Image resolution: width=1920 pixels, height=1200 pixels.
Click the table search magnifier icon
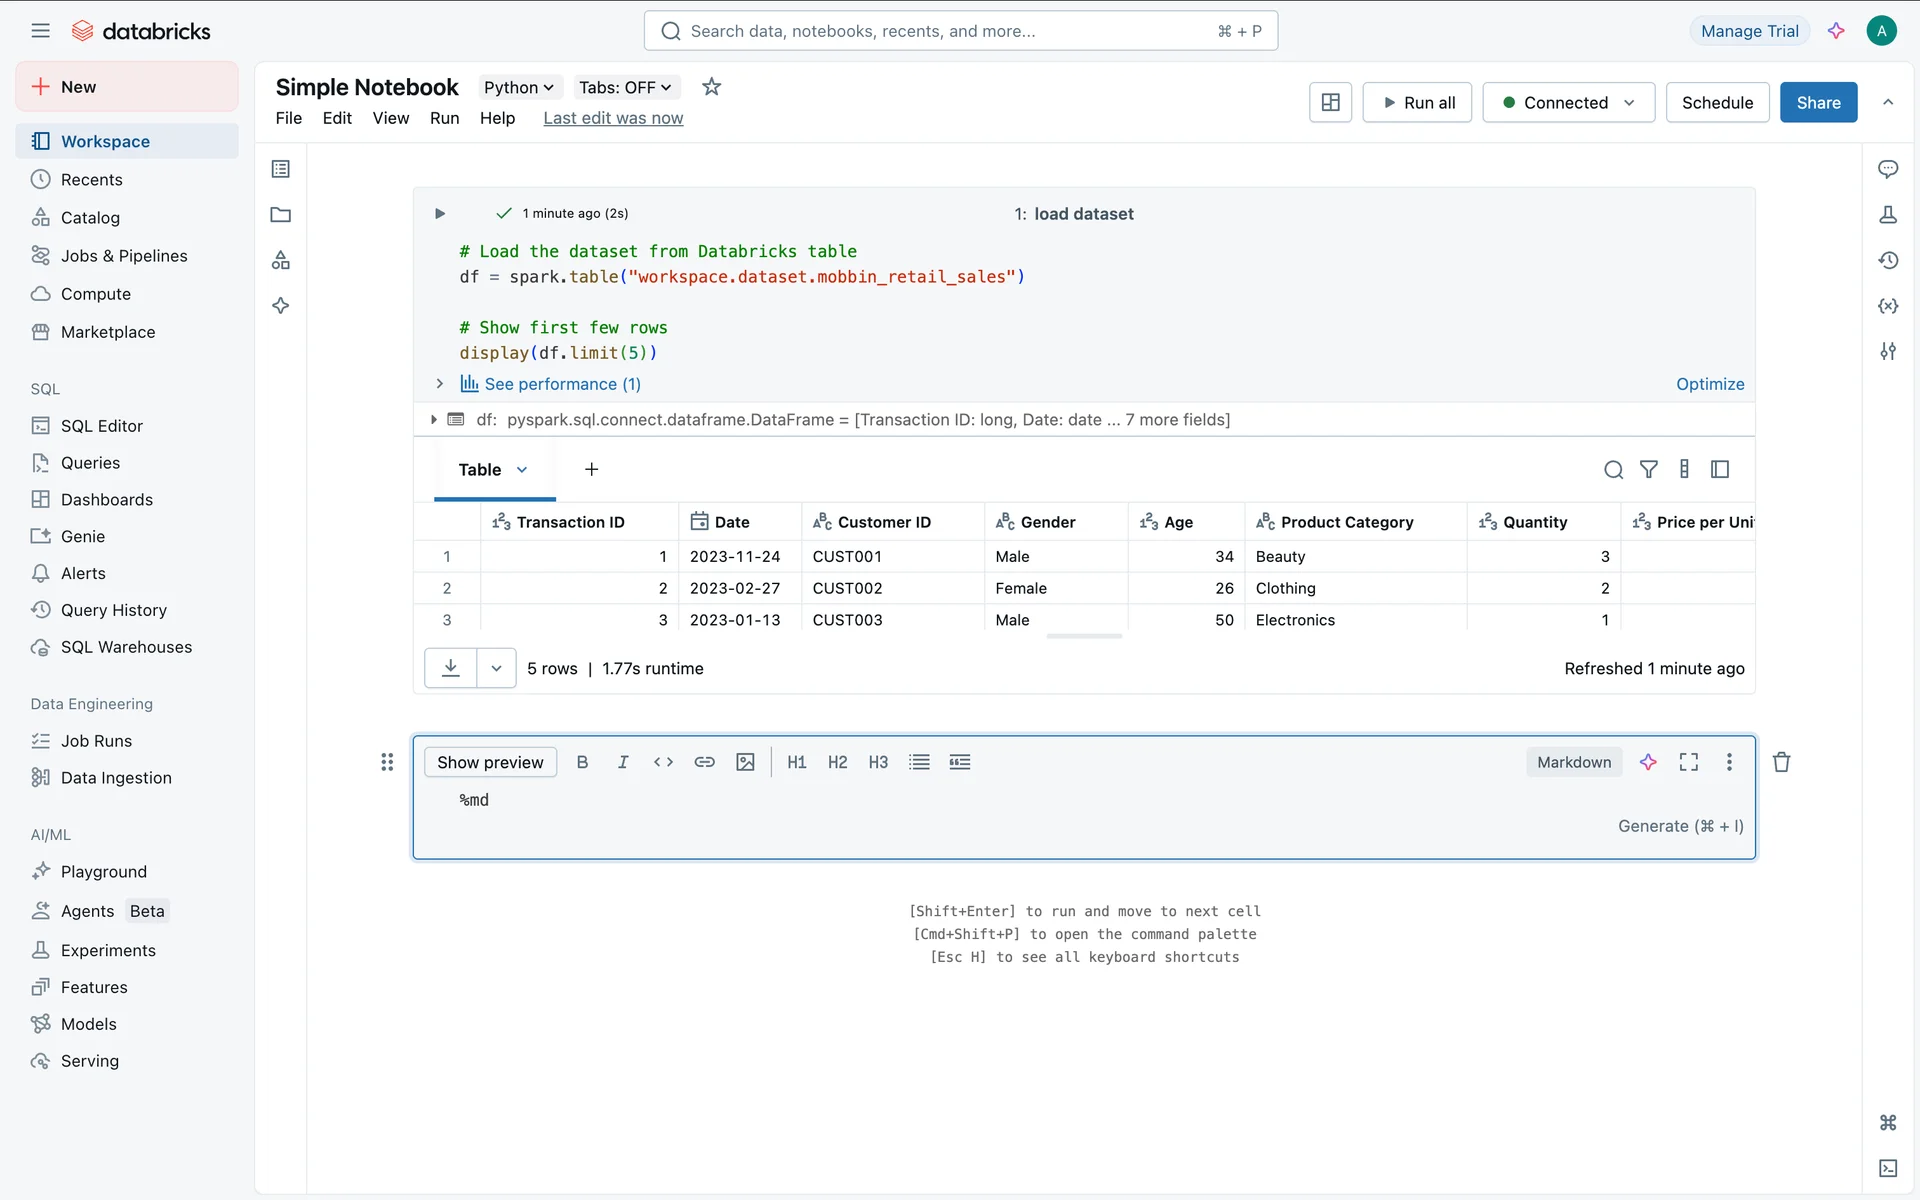pyautogui.click(x=1613, y=469)
